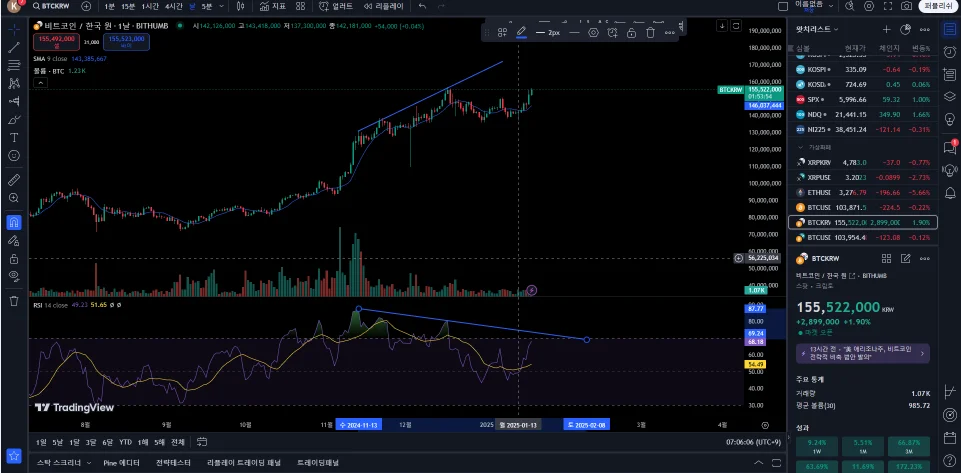Open chart settings hexagon icon in top bar
Screen dimensions: 961x473
pos(868,6)
